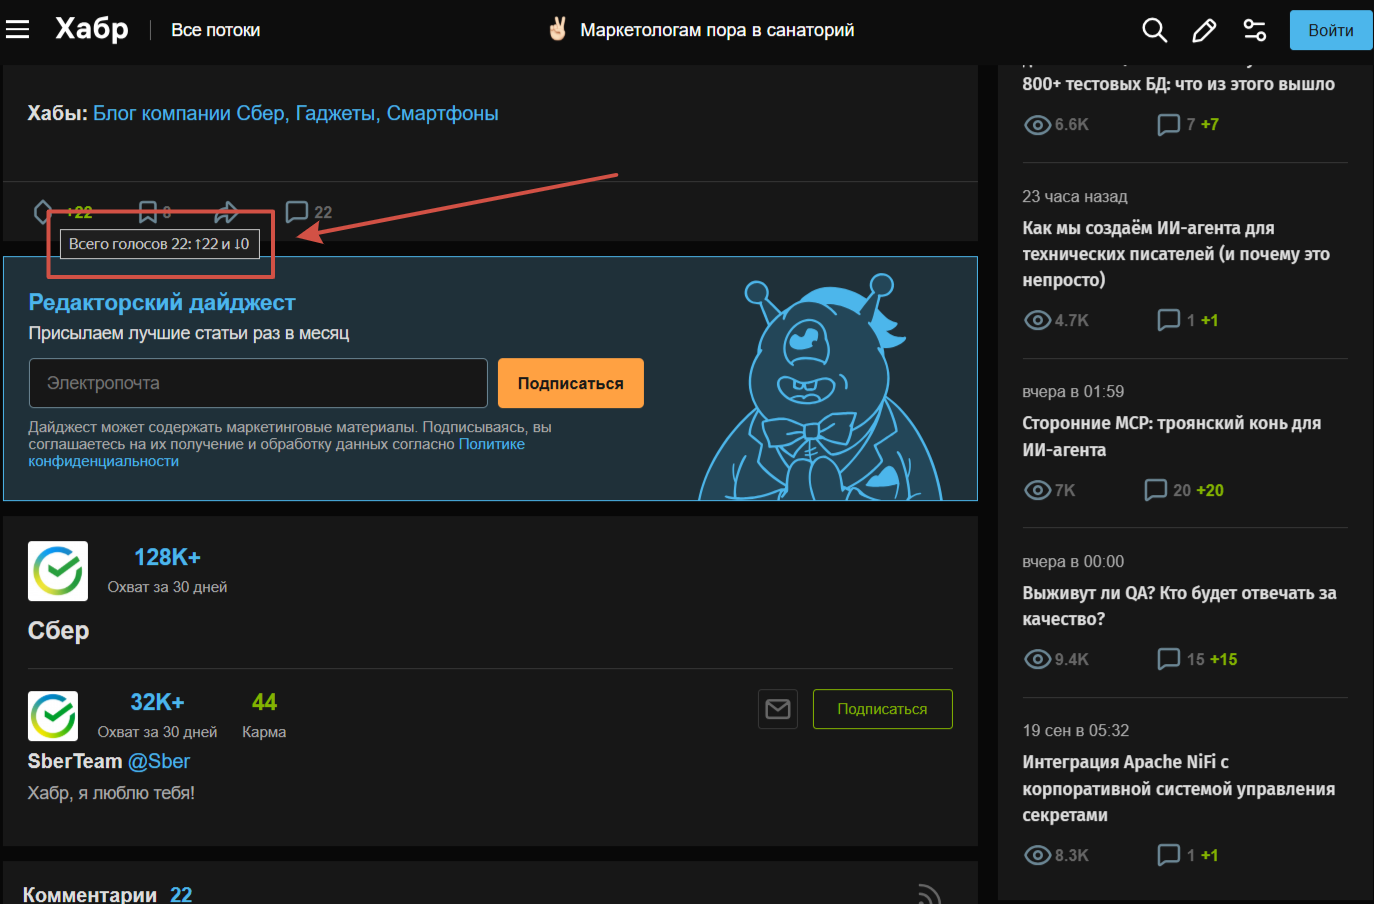Viewport: 1374px width, 904px height.
Task: Open the hamburger navigation menu
Action: pos(17,30)
